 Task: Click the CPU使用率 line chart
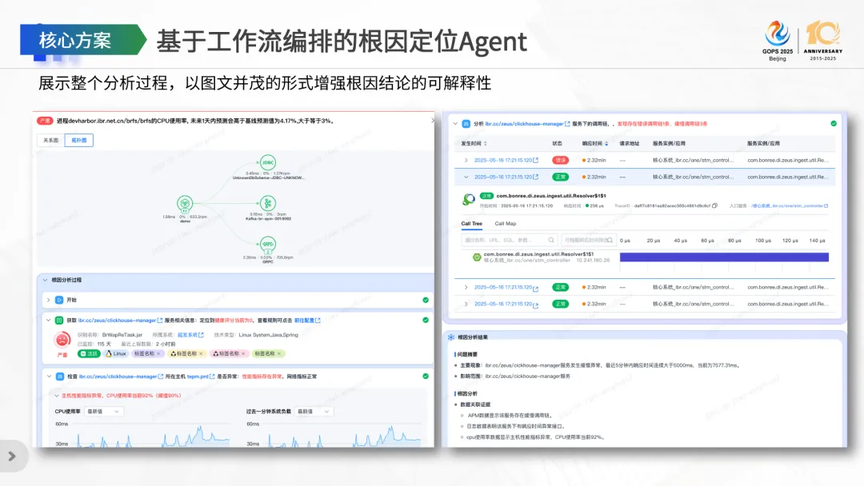[x=142, y=434]
